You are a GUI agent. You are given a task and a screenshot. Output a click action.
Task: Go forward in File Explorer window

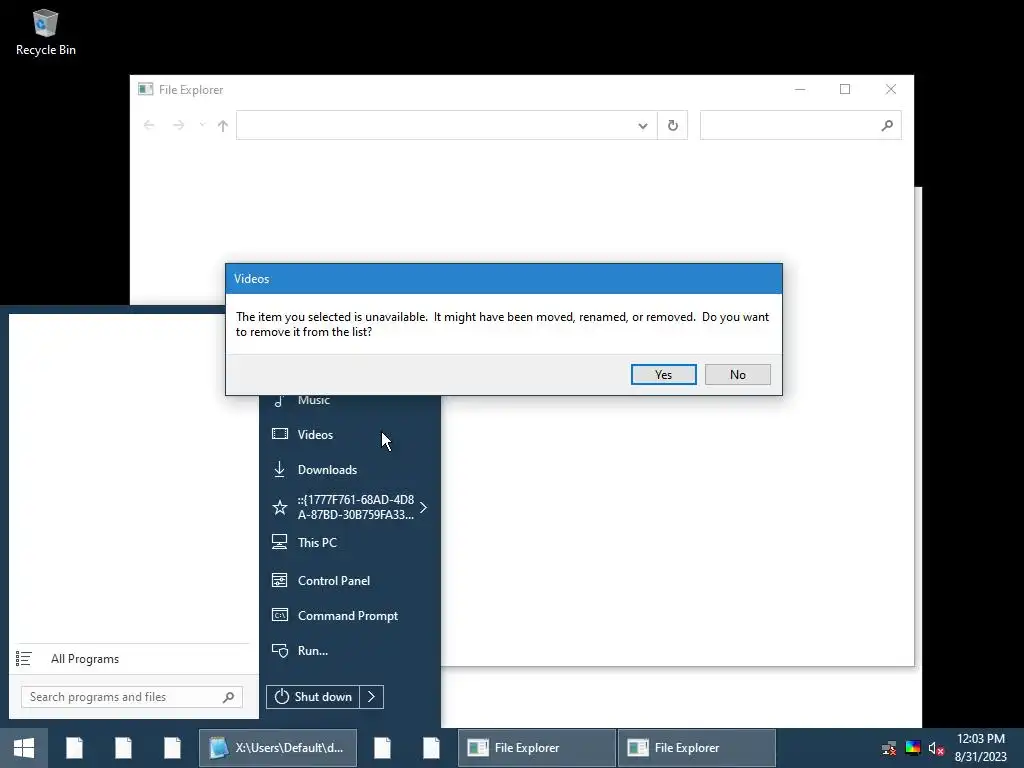[x=178, y=125]
